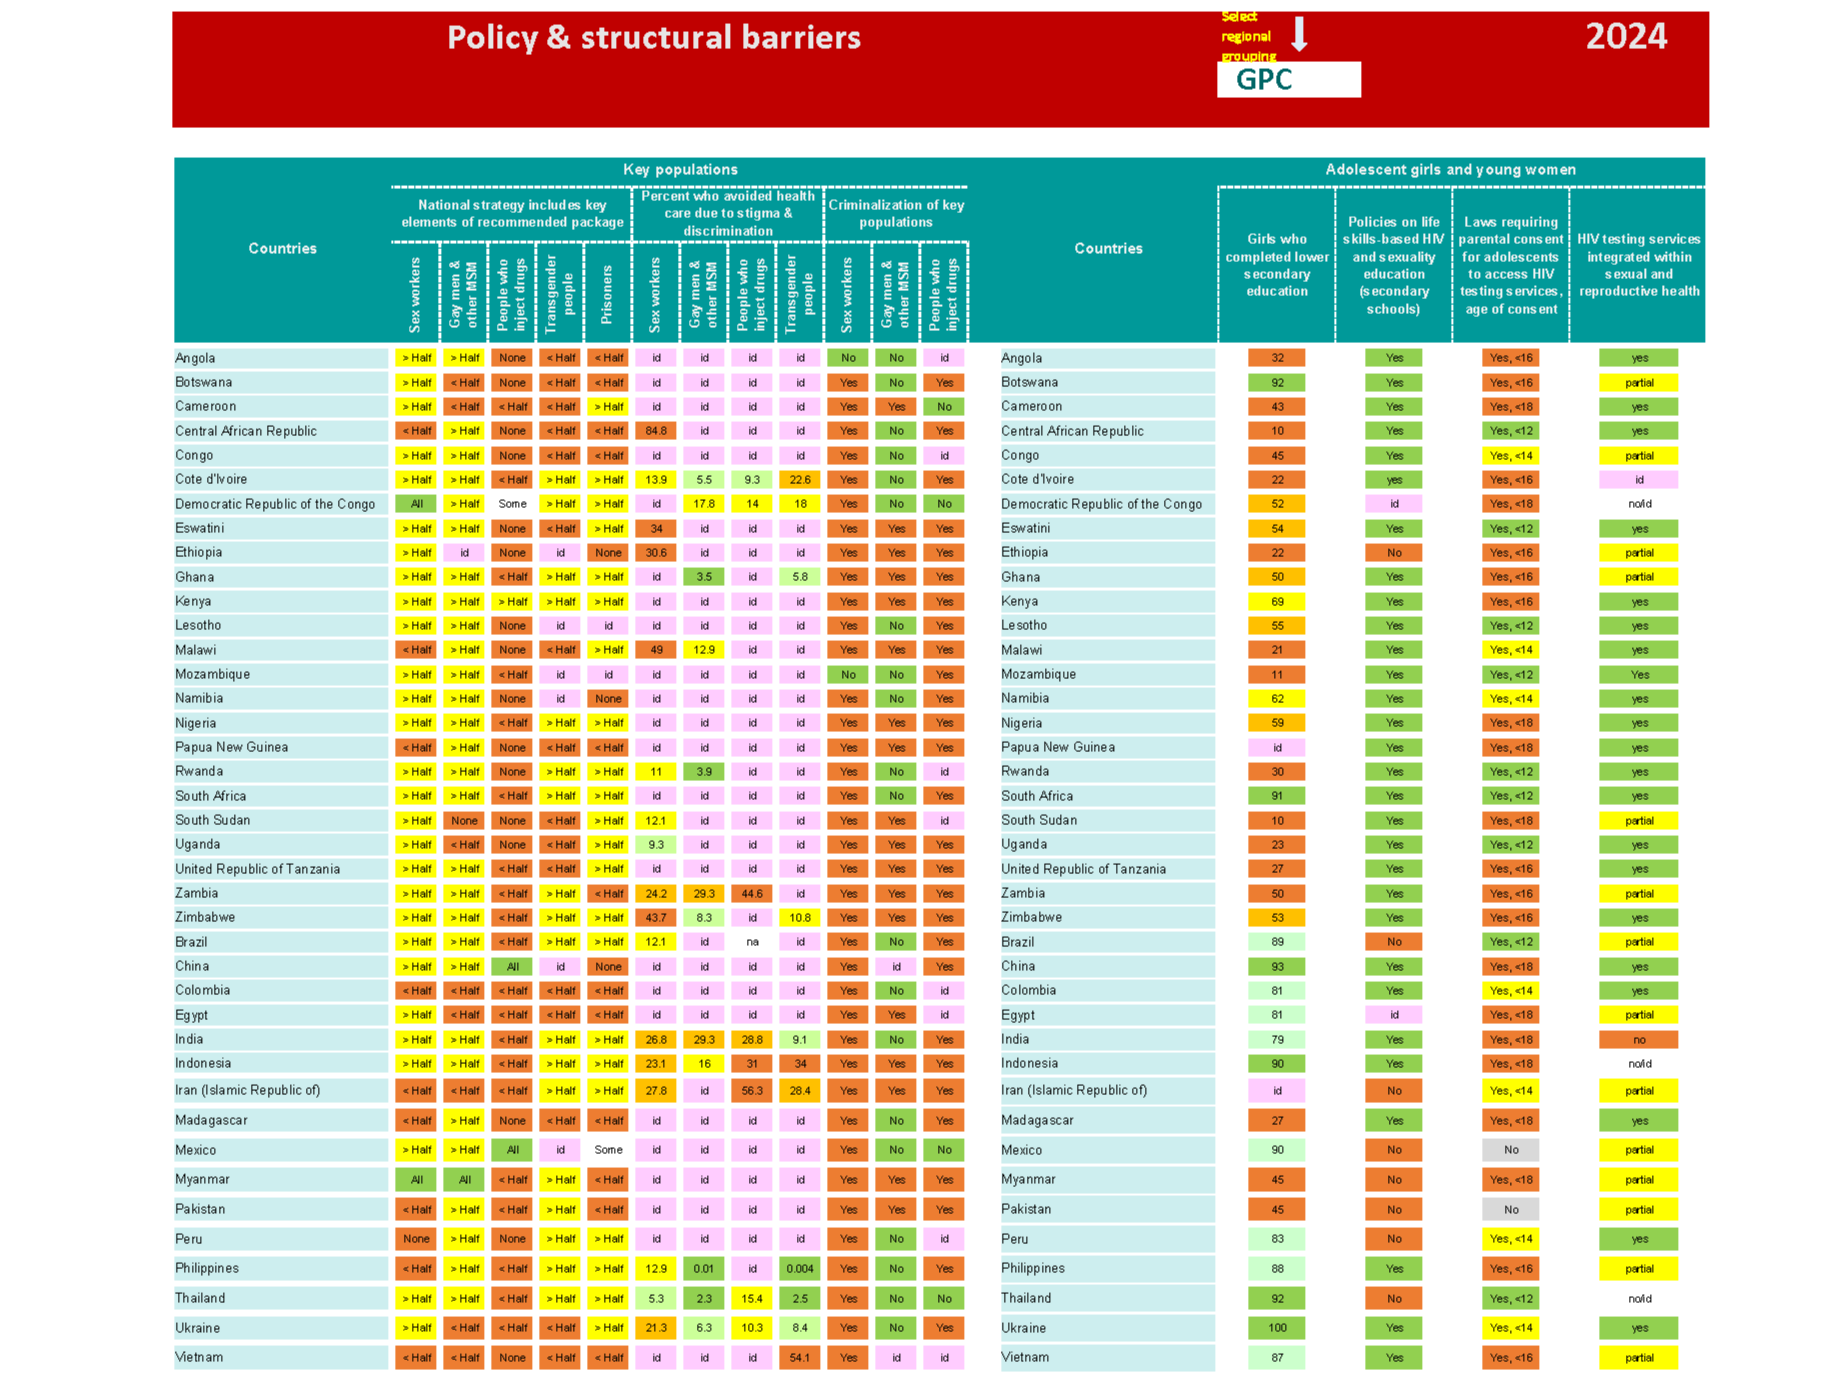This screenshot has width=1843, height=1382.
Task: Click Peru's 'Yes, <14' consent cell
Action: 1511,1239
